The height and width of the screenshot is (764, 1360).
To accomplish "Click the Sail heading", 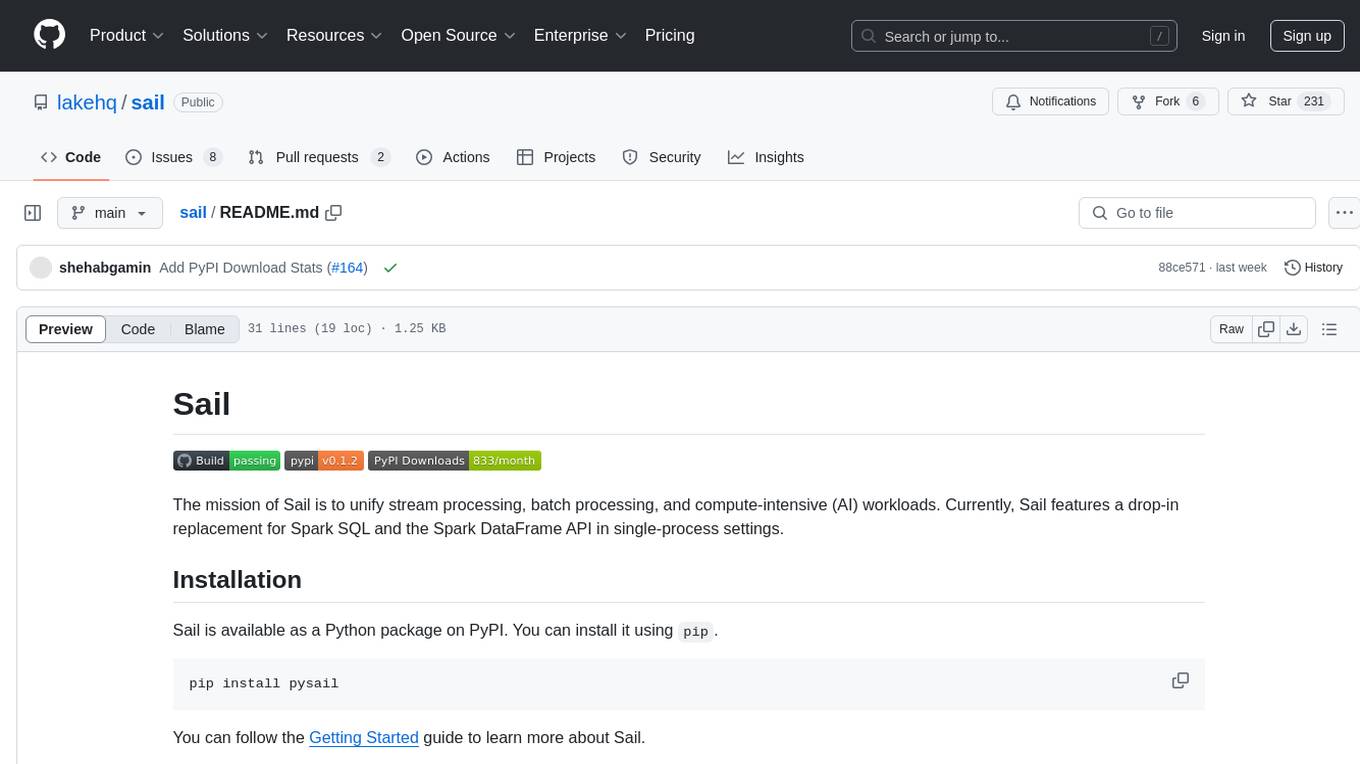I will (x=201, y=404).
